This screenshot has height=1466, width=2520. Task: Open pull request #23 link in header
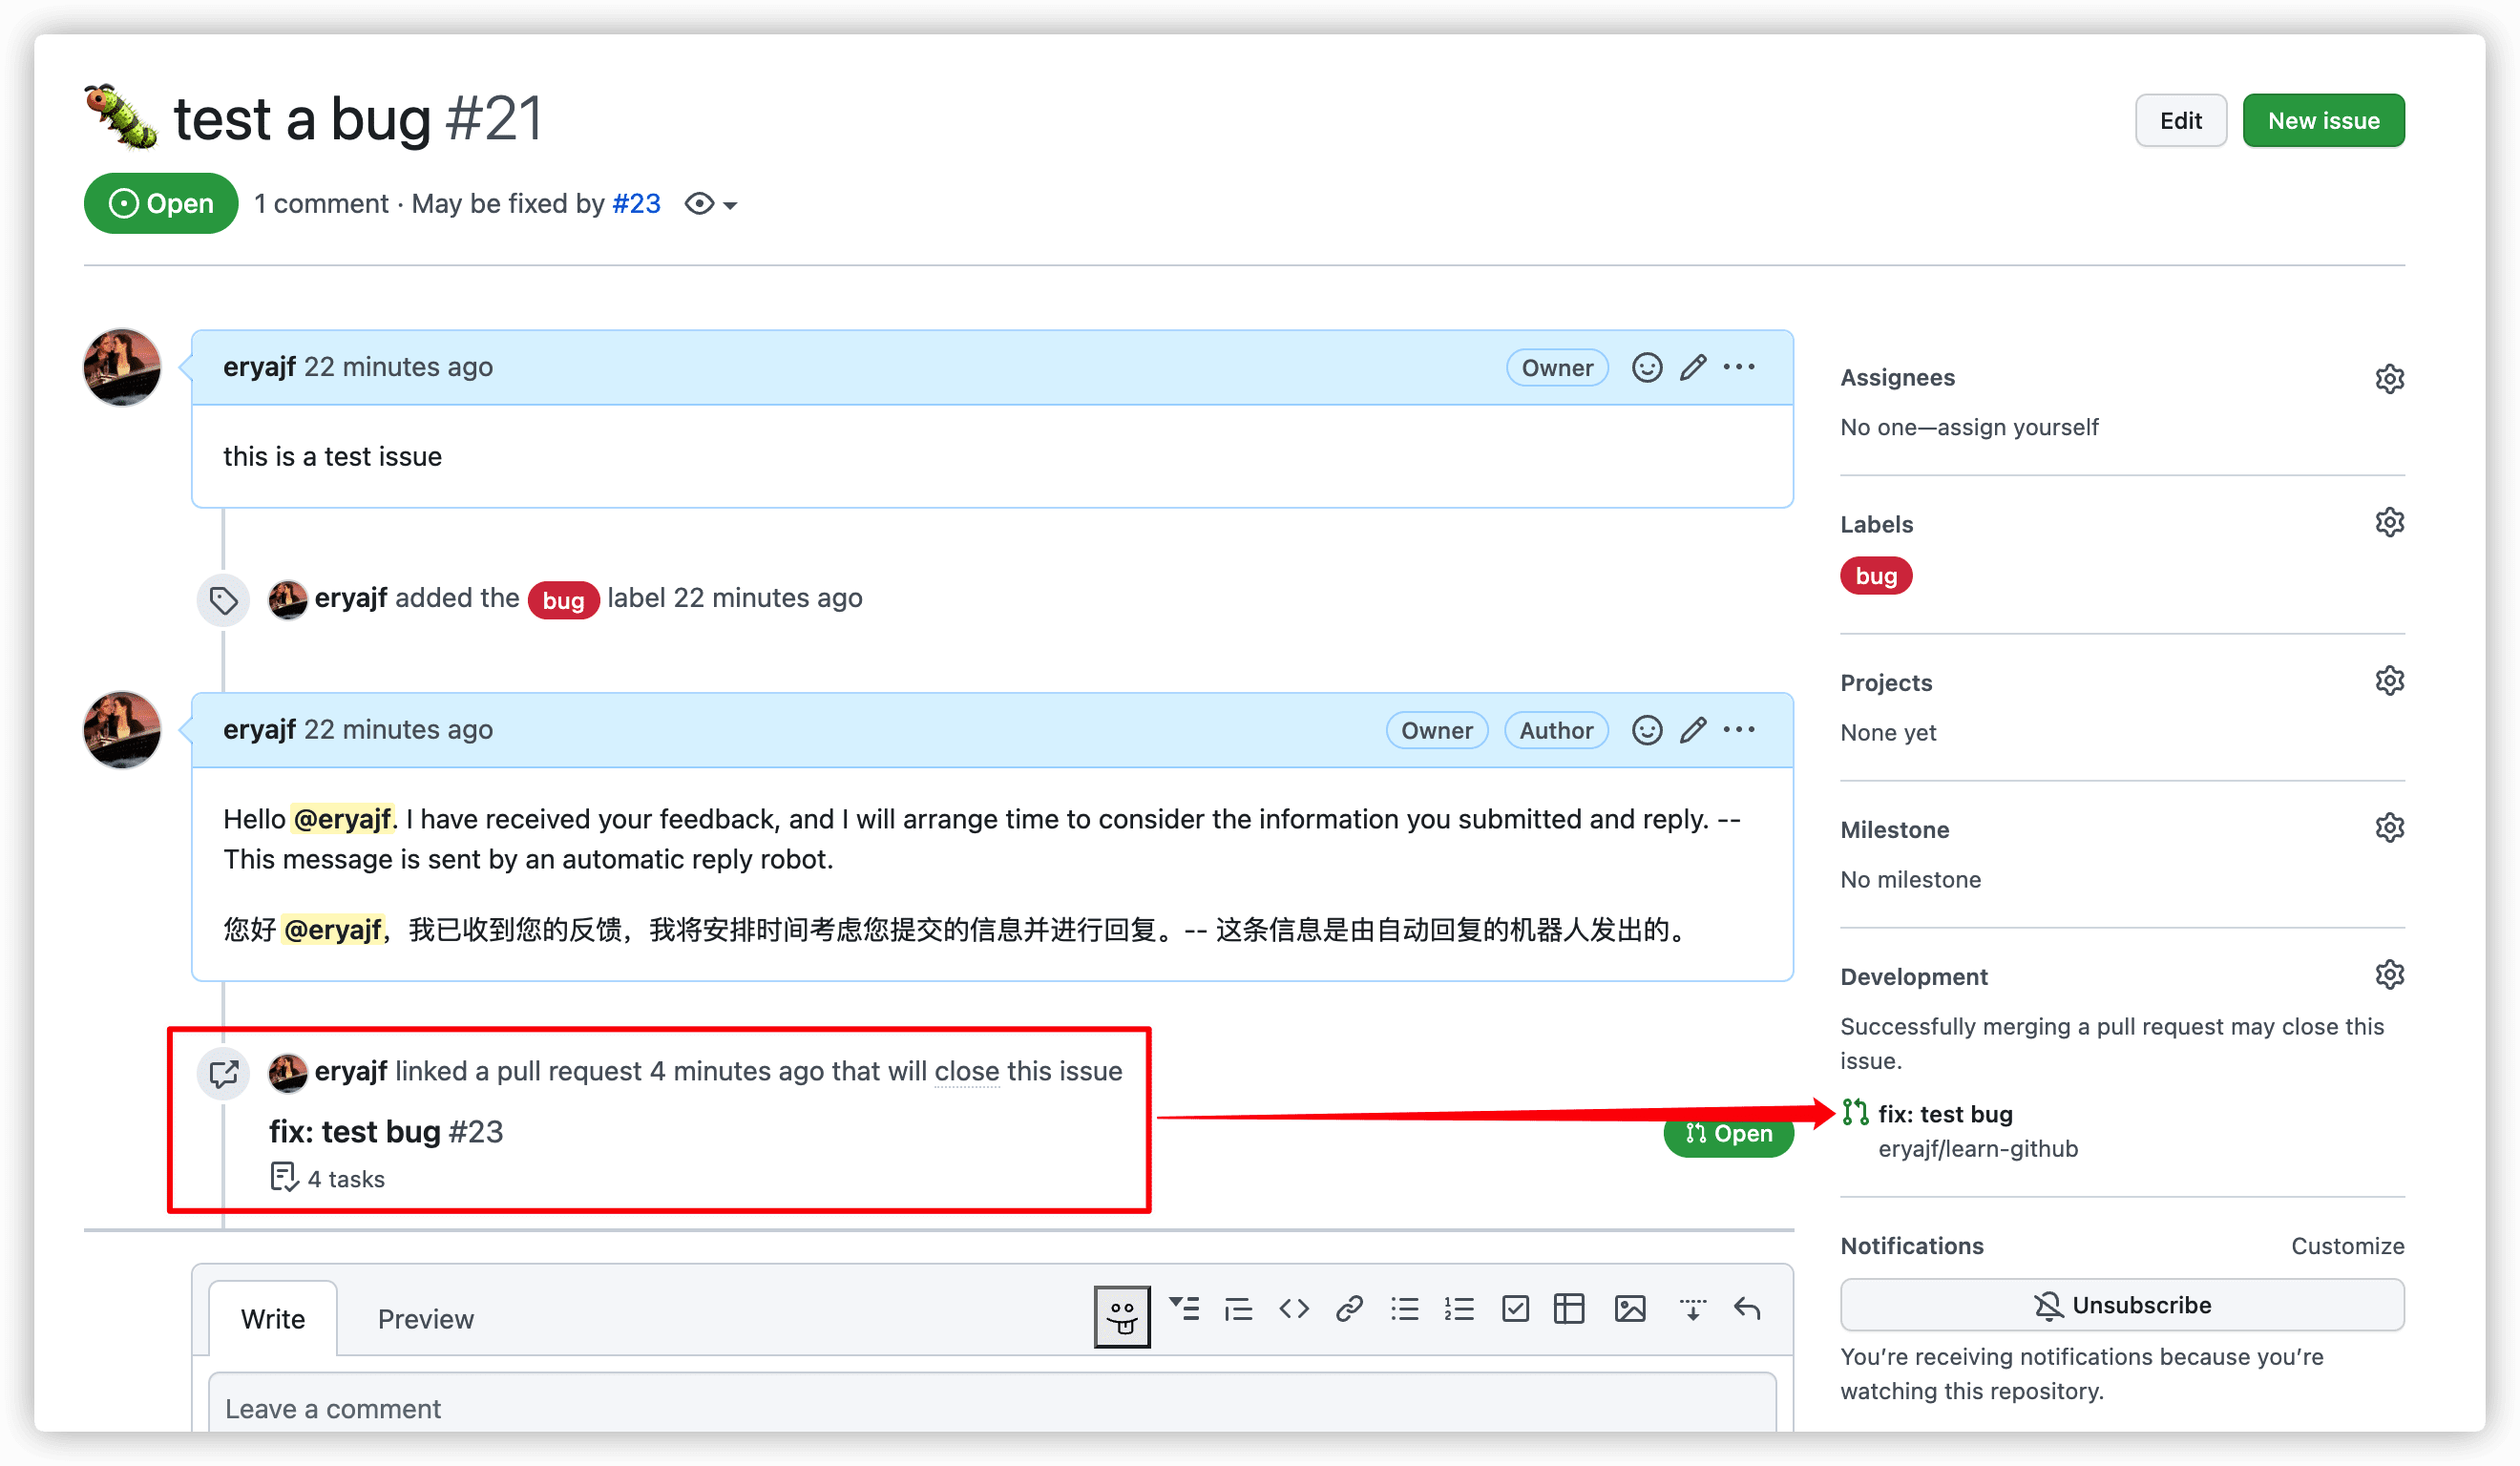coord(636,204)
